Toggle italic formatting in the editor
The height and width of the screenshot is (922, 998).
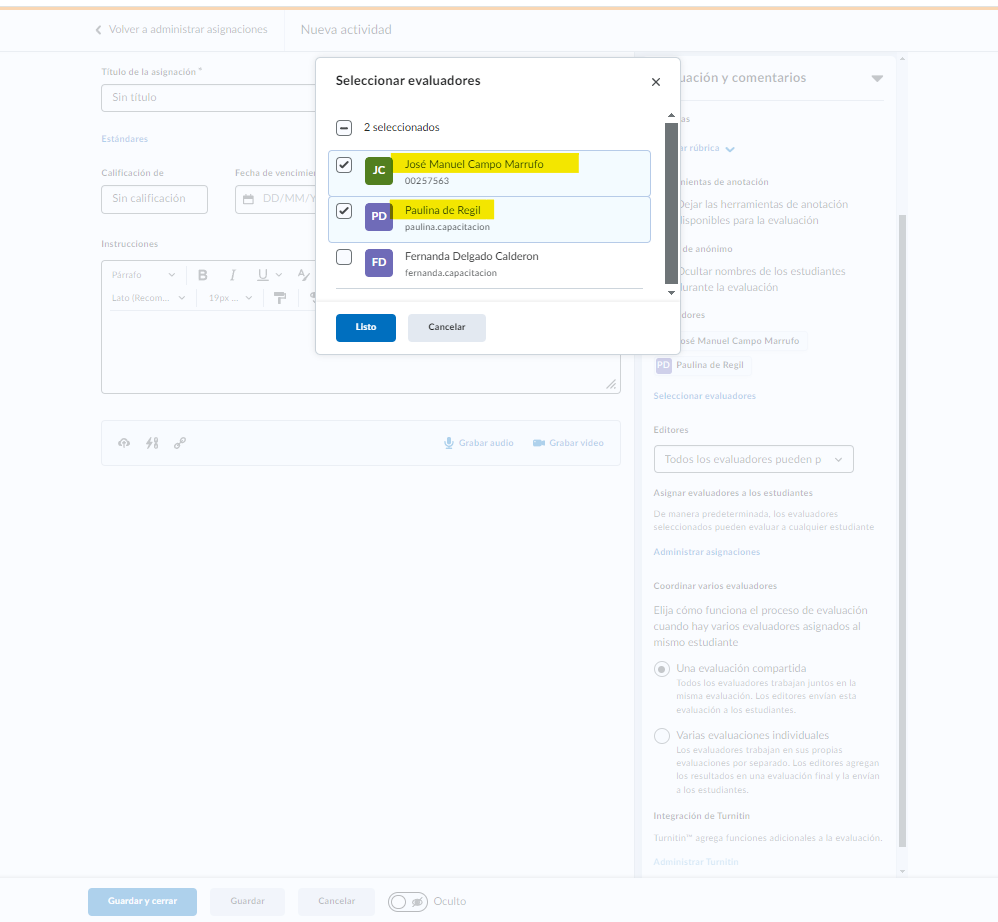[x=232, y=275]
